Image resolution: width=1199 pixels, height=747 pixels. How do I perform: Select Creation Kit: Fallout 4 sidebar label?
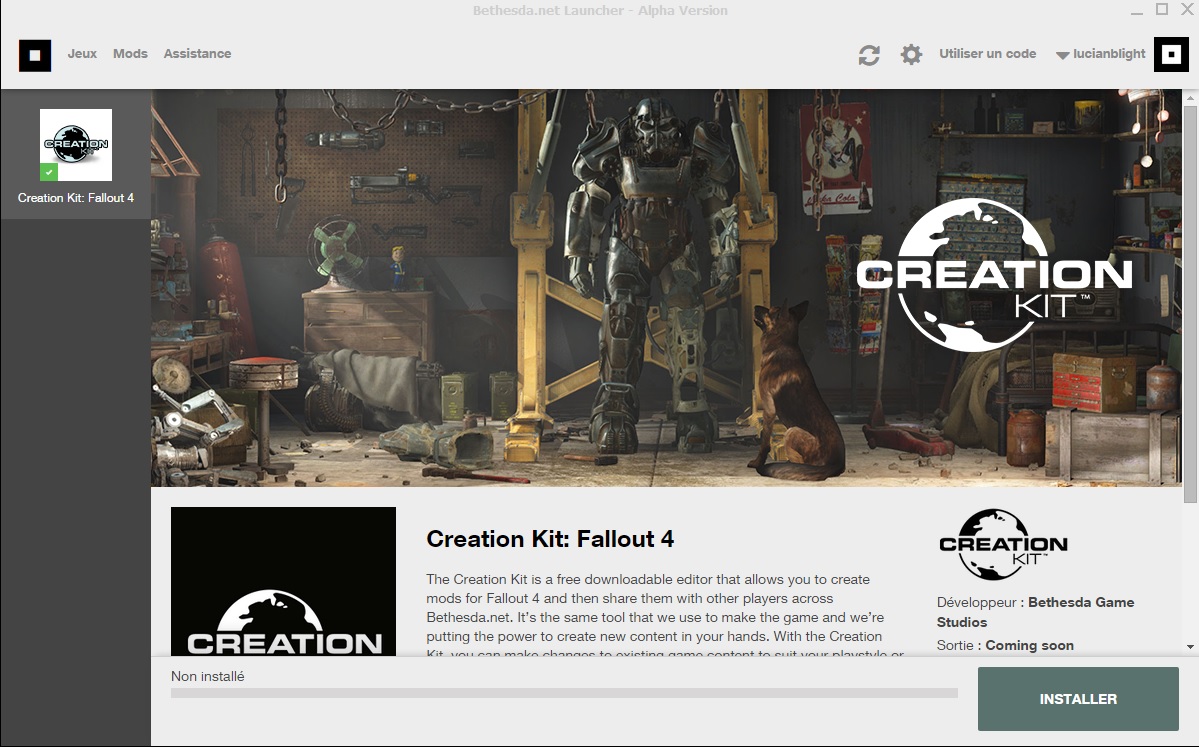coord(76,198)
